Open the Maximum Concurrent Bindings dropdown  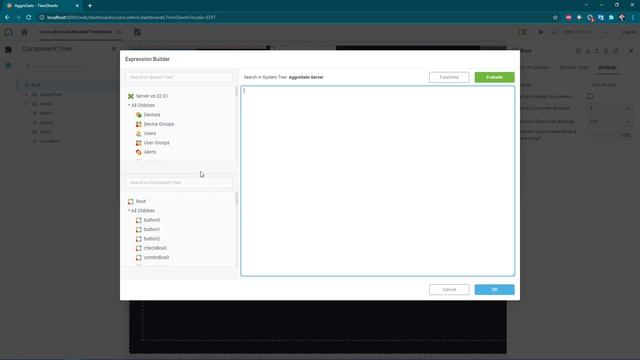click(x=609, y=122)
